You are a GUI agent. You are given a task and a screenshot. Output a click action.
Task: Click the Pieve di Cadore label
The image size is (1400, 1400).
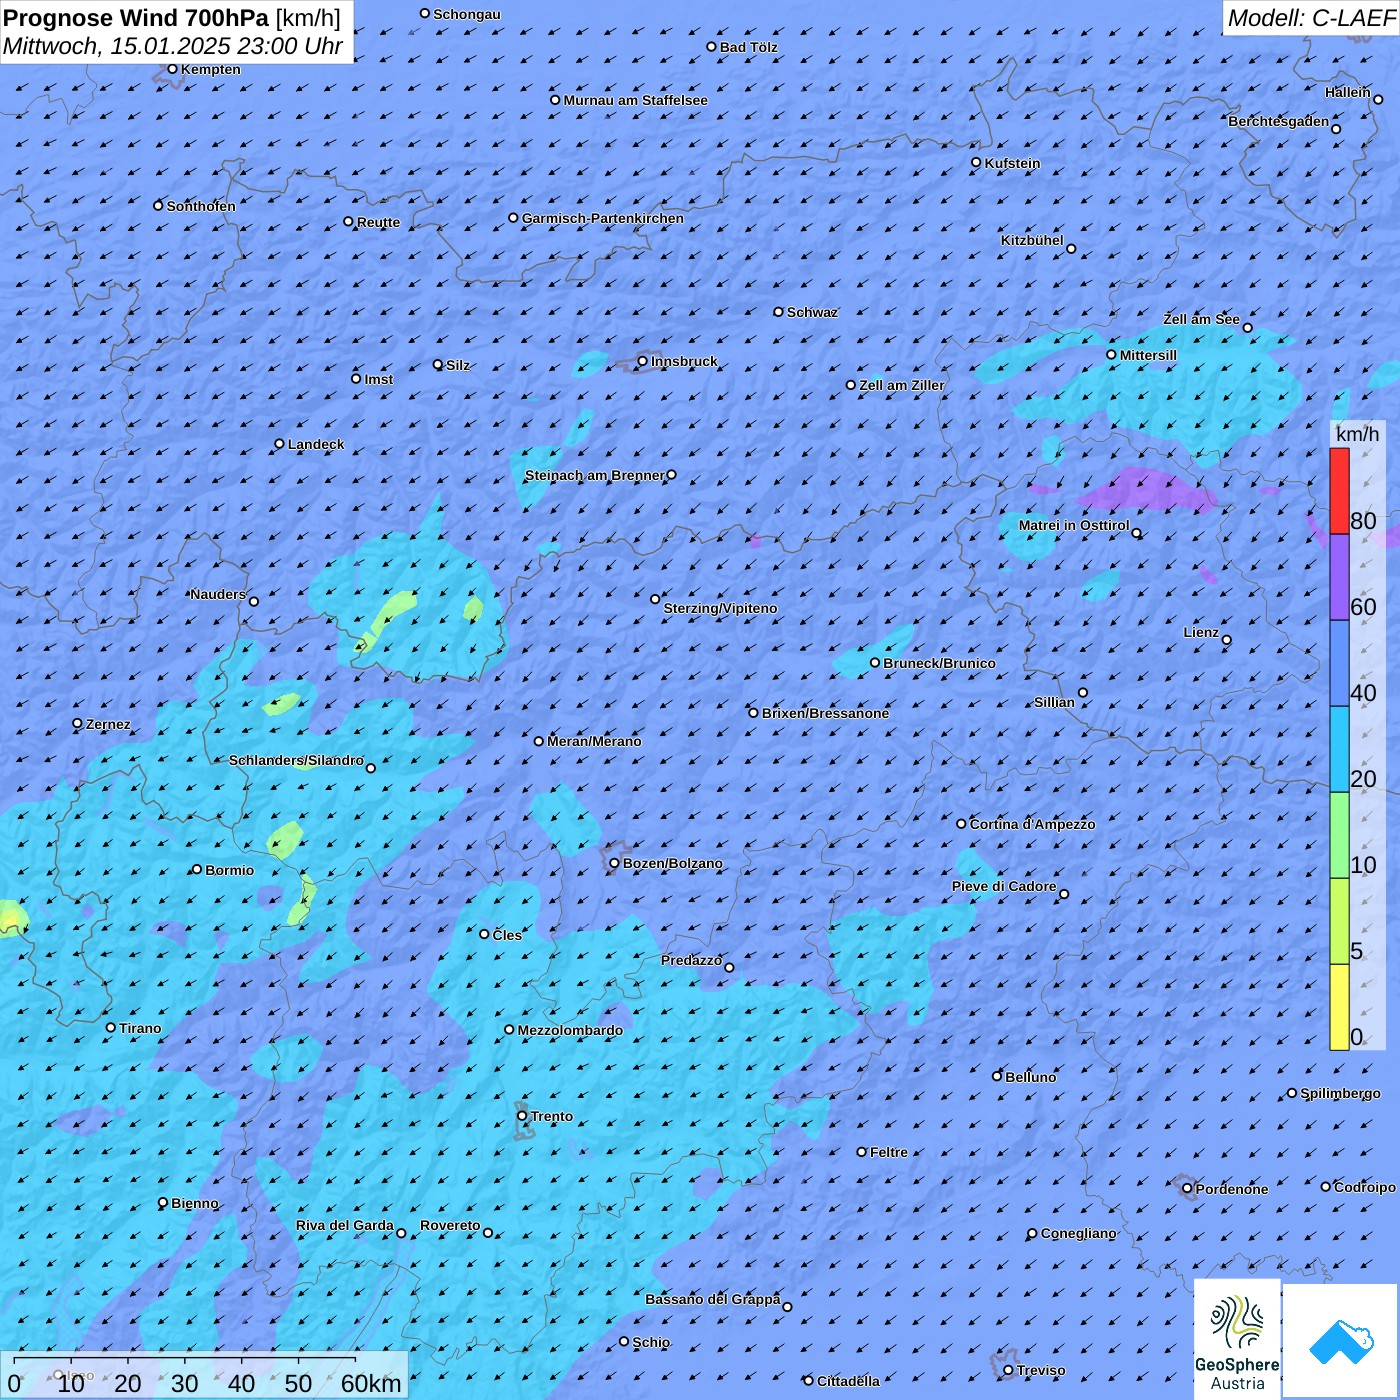[1004, 886]
